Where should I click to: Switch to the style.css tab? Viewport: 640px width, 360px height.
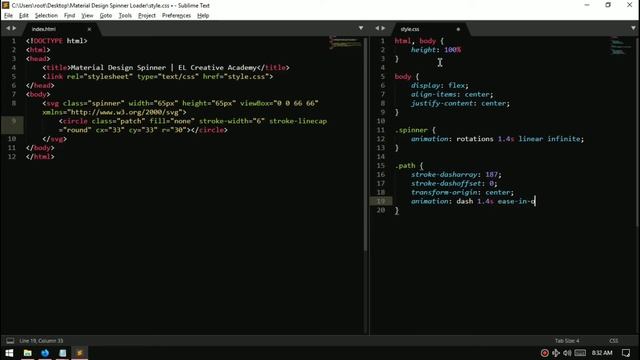tap(410, 29)
